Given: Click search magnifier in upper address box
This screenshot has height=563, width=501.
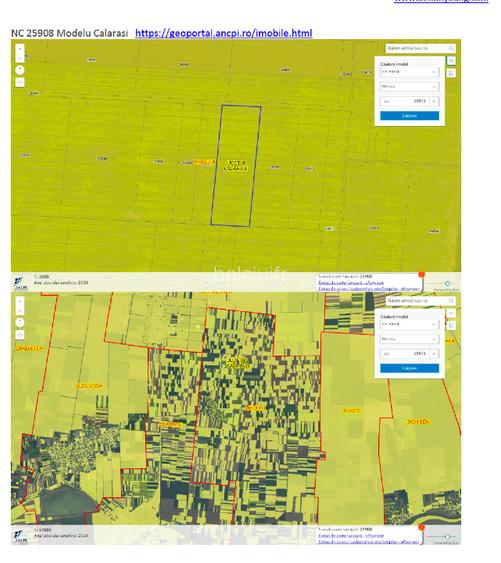Looking at the screenshot, I should [451, 48].
